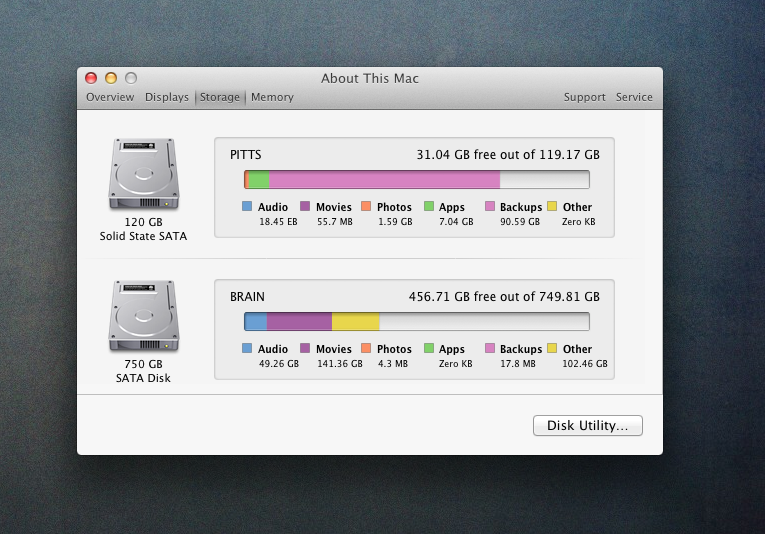Image resolution: width=765 pixels, height=534 pixels.
Task: Click PITTS Other yellow legend swatch
Action: (x=552, y=206)
